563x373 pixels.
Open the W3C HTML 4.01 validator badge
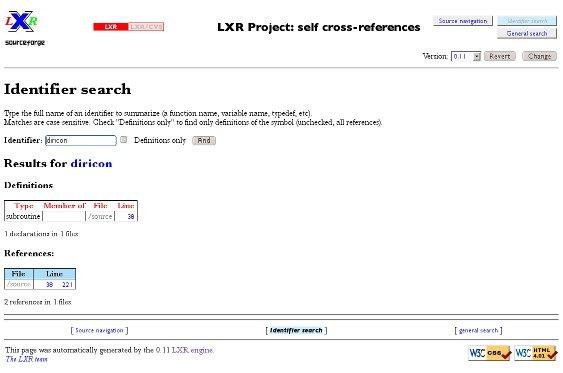point(536,353)
